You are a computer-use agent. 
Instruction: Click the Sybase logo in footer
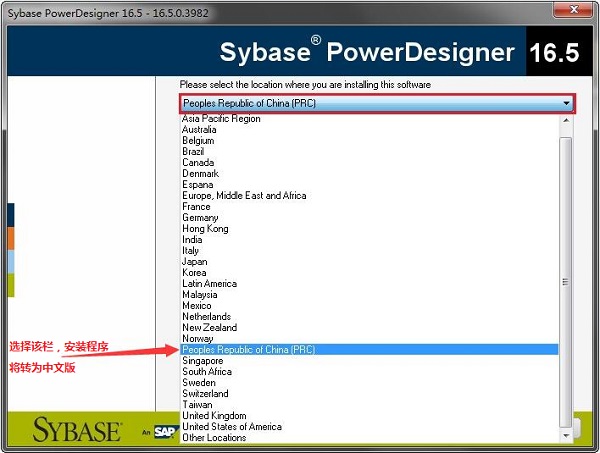pyautogui.click(x=77, y=430)
